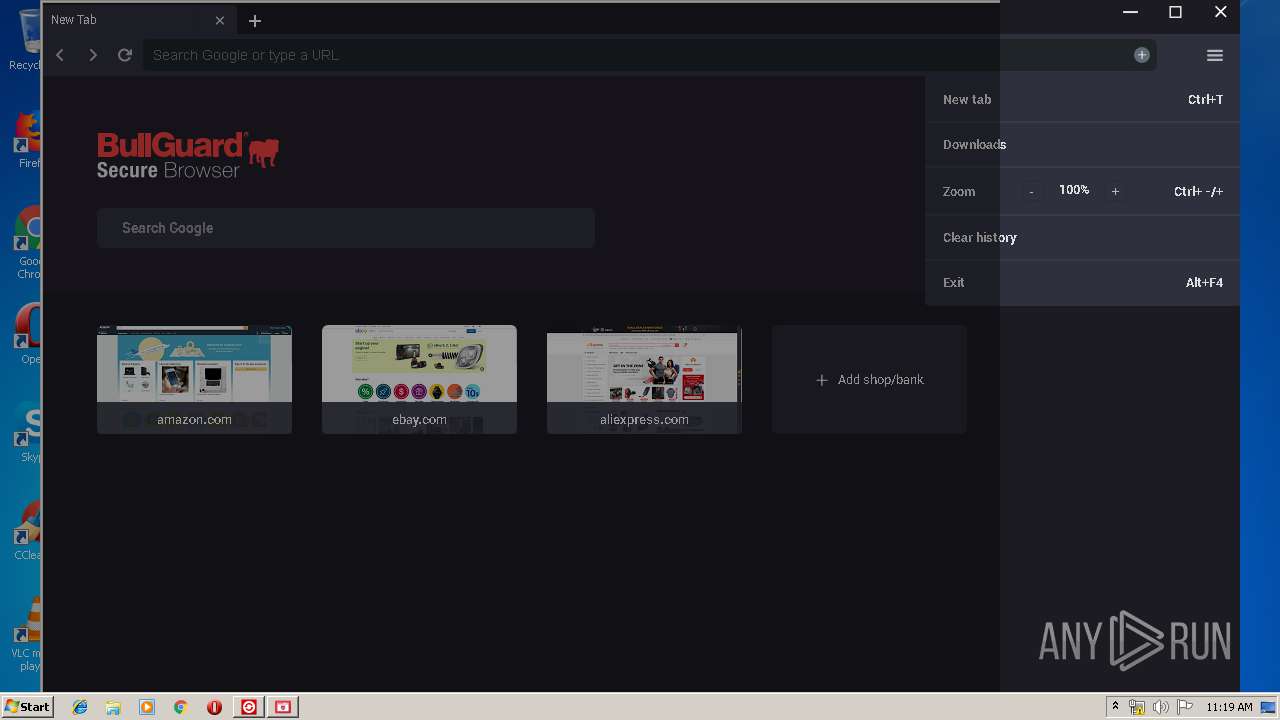Select the BullGuard browser taskbar button

(x=283, y=707)
